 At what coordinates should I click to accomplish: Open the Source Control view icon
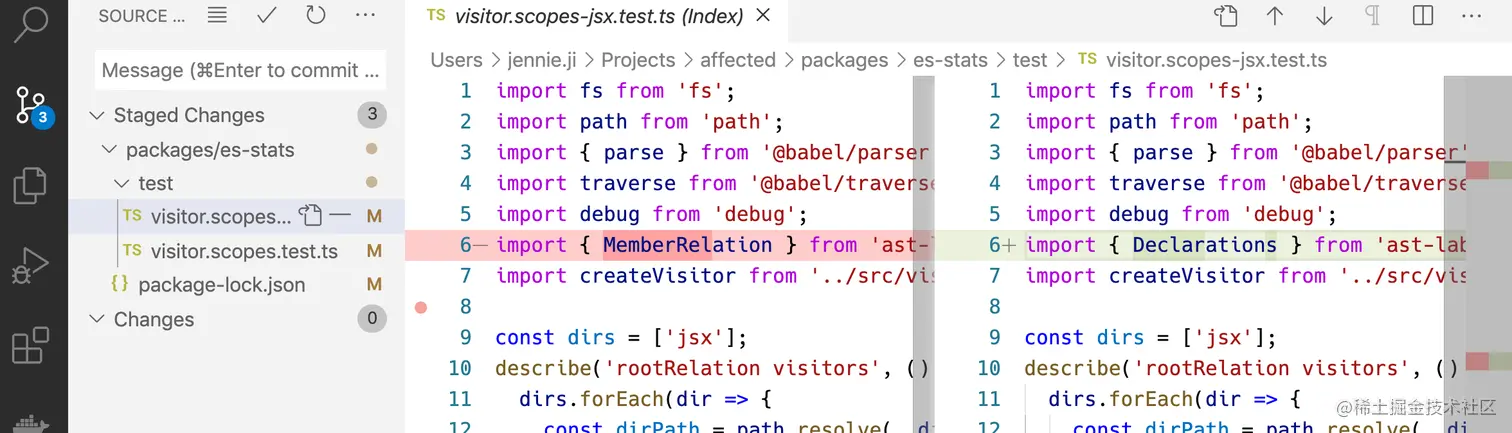click(x=31, y=106)
